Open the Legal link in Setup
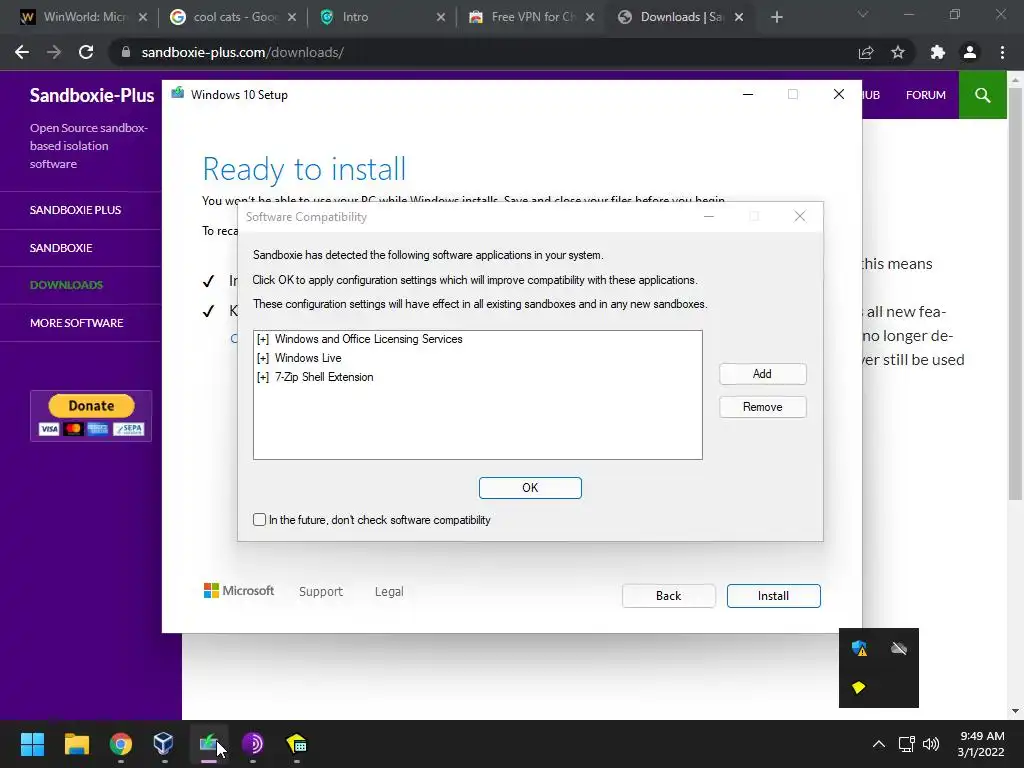Image resolution: width=1024 pixels, height=768 pixels. click(389, 591)
